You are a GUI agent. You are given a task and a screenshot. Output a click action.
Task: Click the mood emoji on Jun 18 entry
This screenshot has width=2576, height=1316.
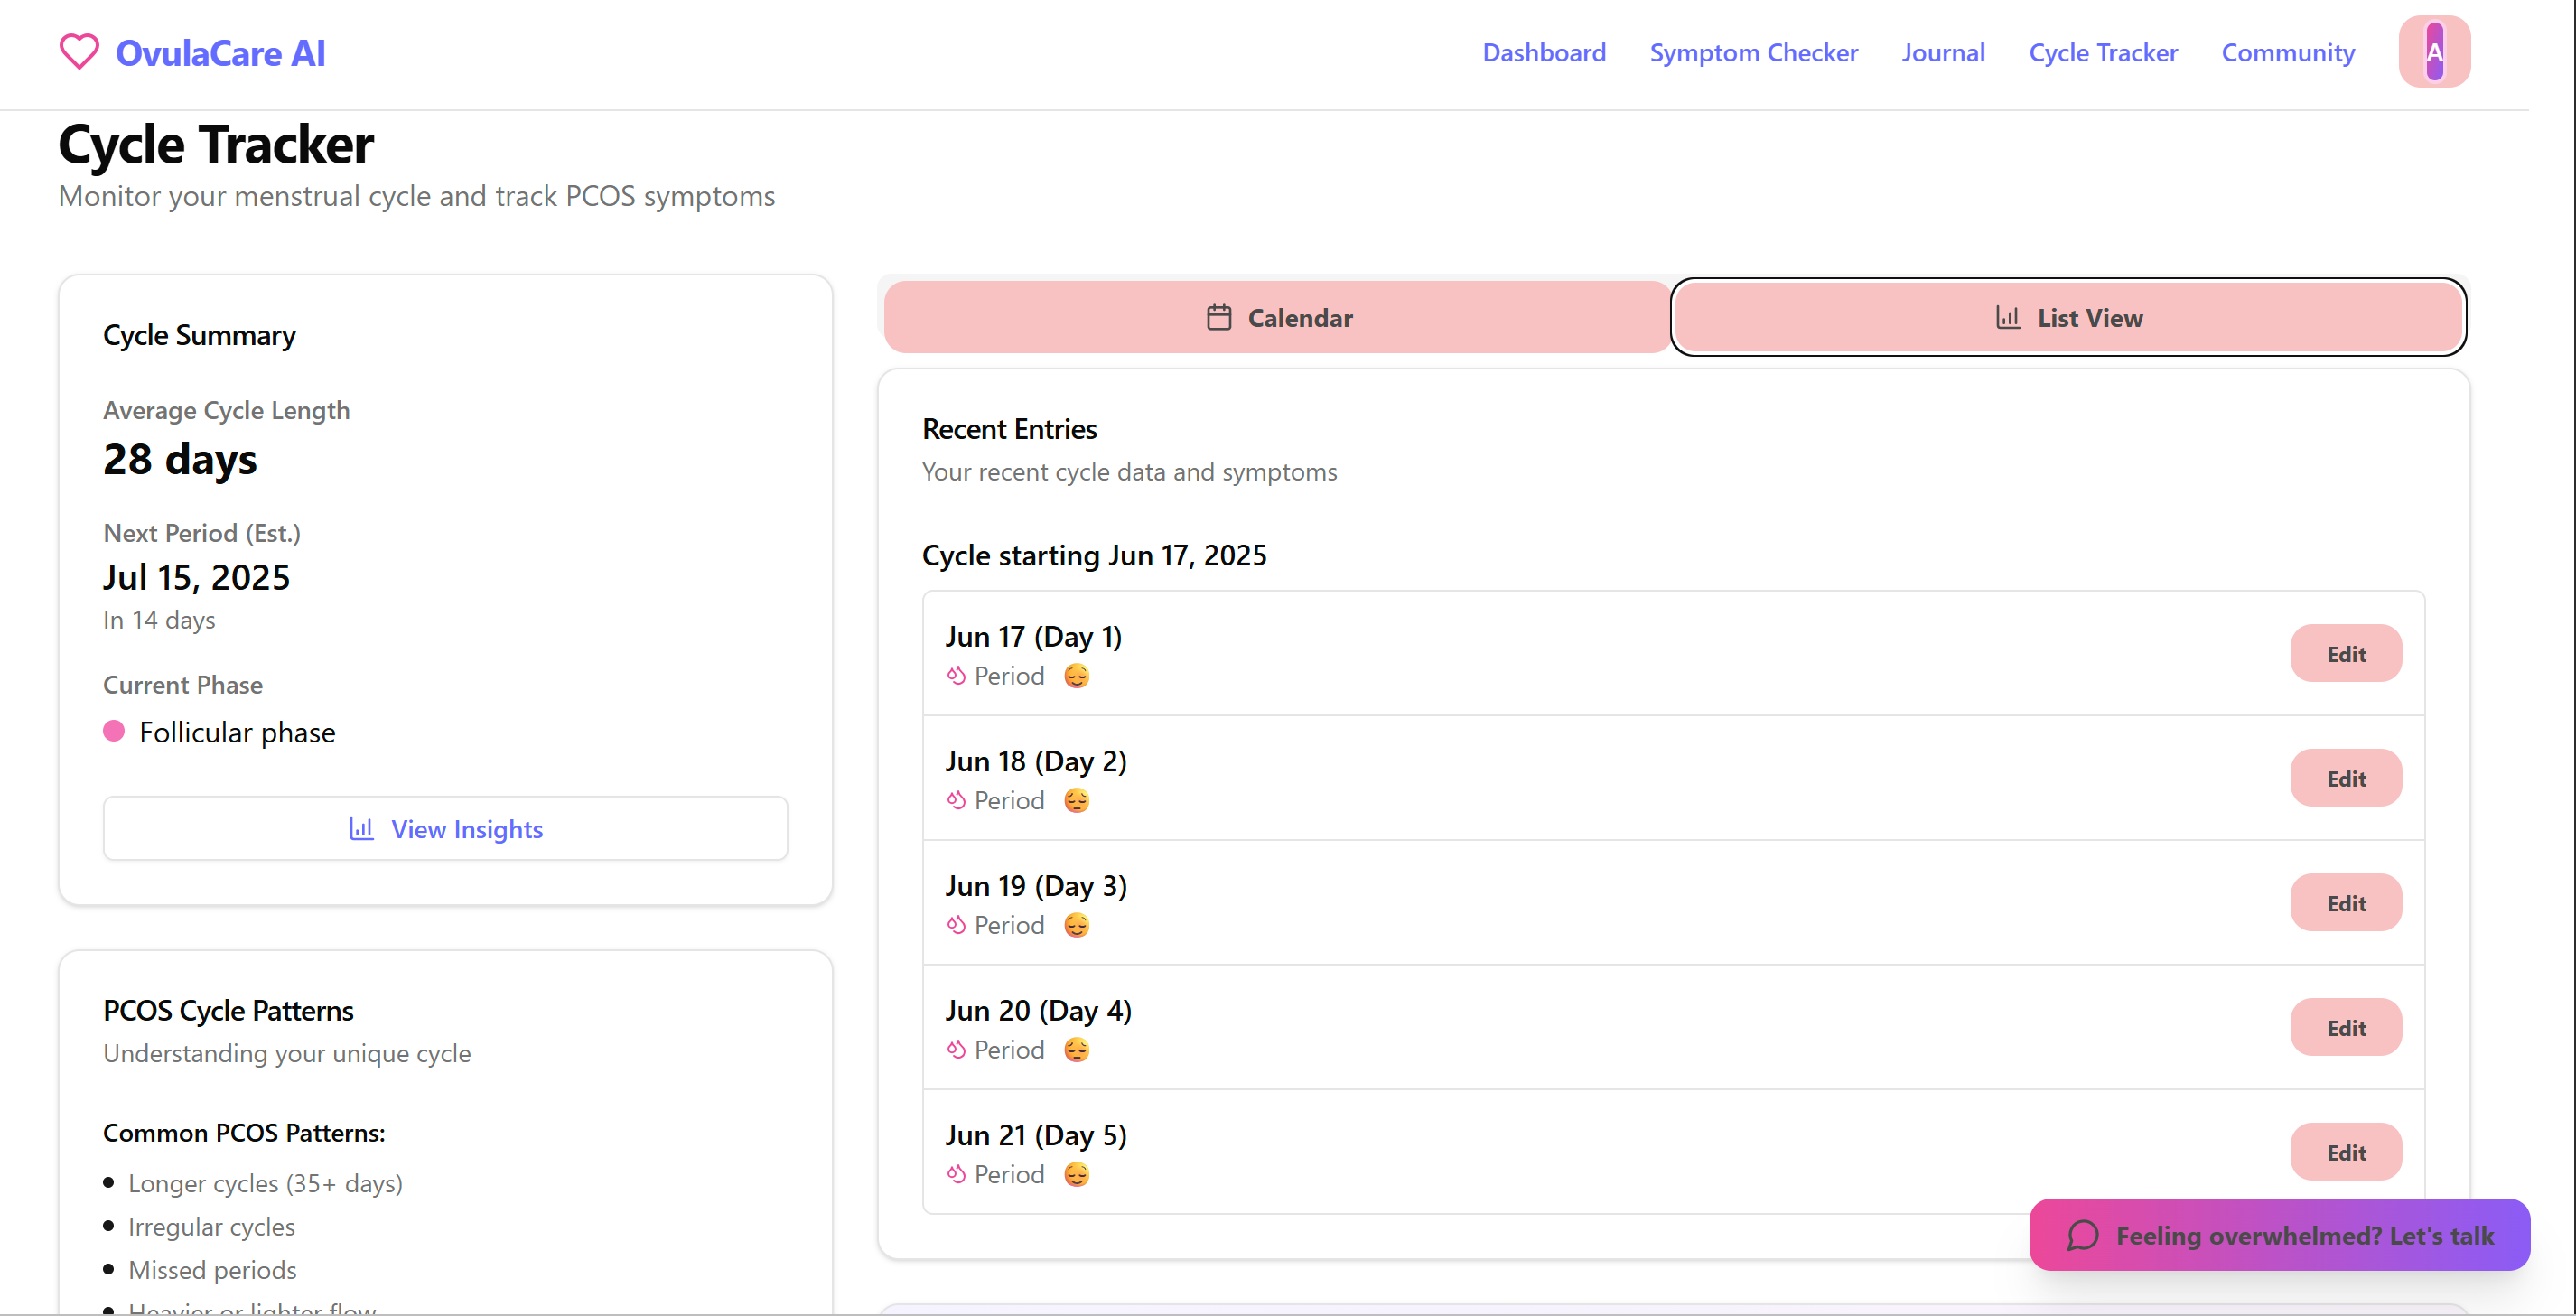(1076, 801)
